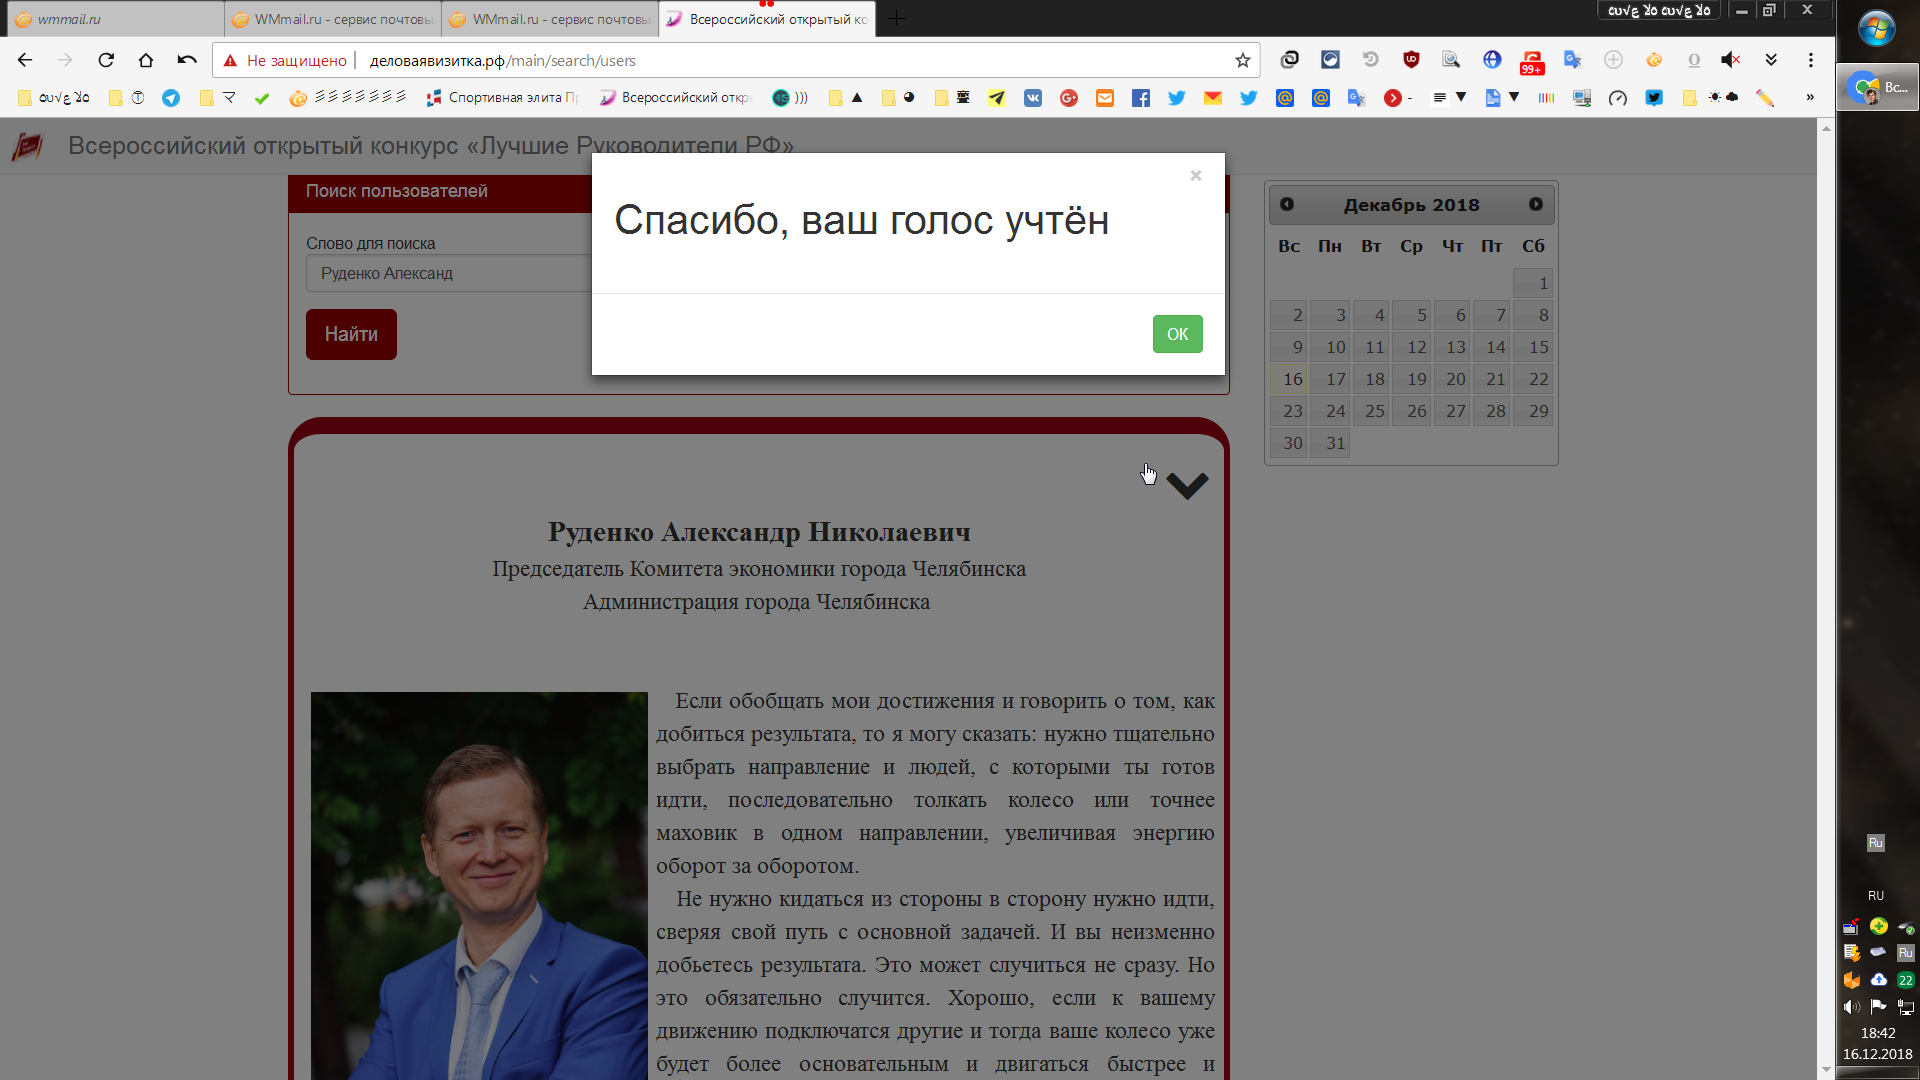The height and width of the screenshot is (1080, 1920).
Task: Bookmark this page with the star icon
Action: (x=1243, y=61)
